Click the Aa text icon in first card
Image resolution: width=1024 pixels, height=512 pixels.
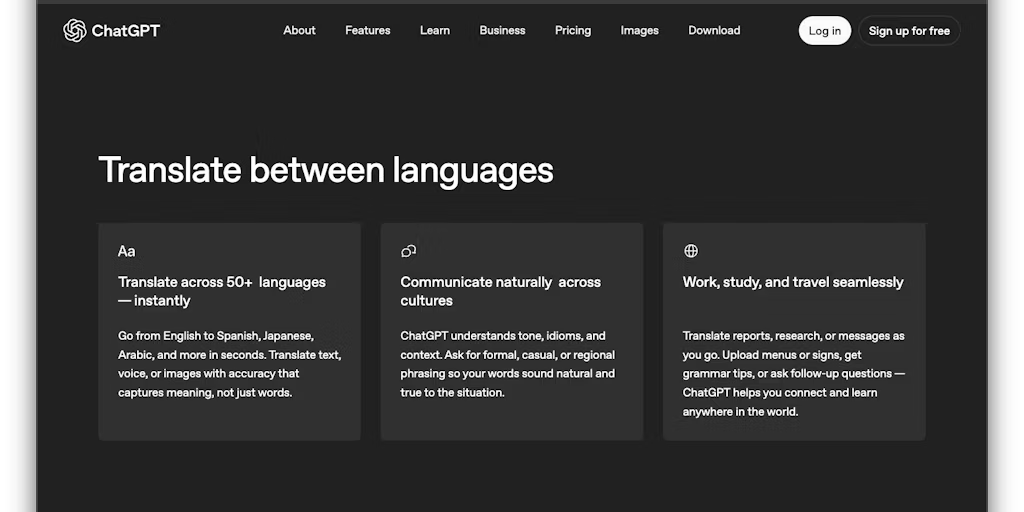pos(126,251)
